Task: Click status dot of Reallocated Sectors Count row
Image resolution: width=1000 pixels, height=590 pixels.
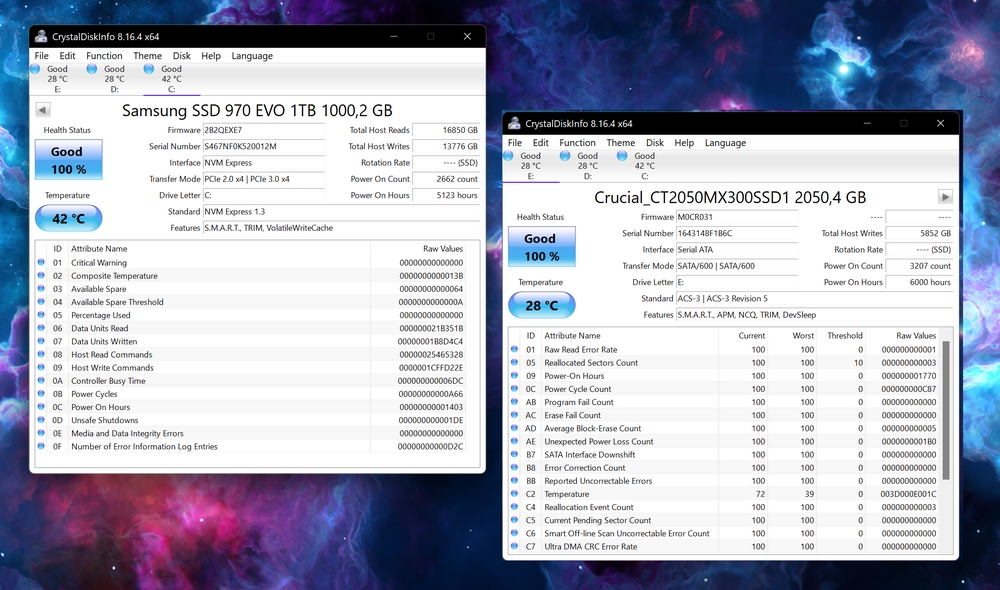Action: 515,362
